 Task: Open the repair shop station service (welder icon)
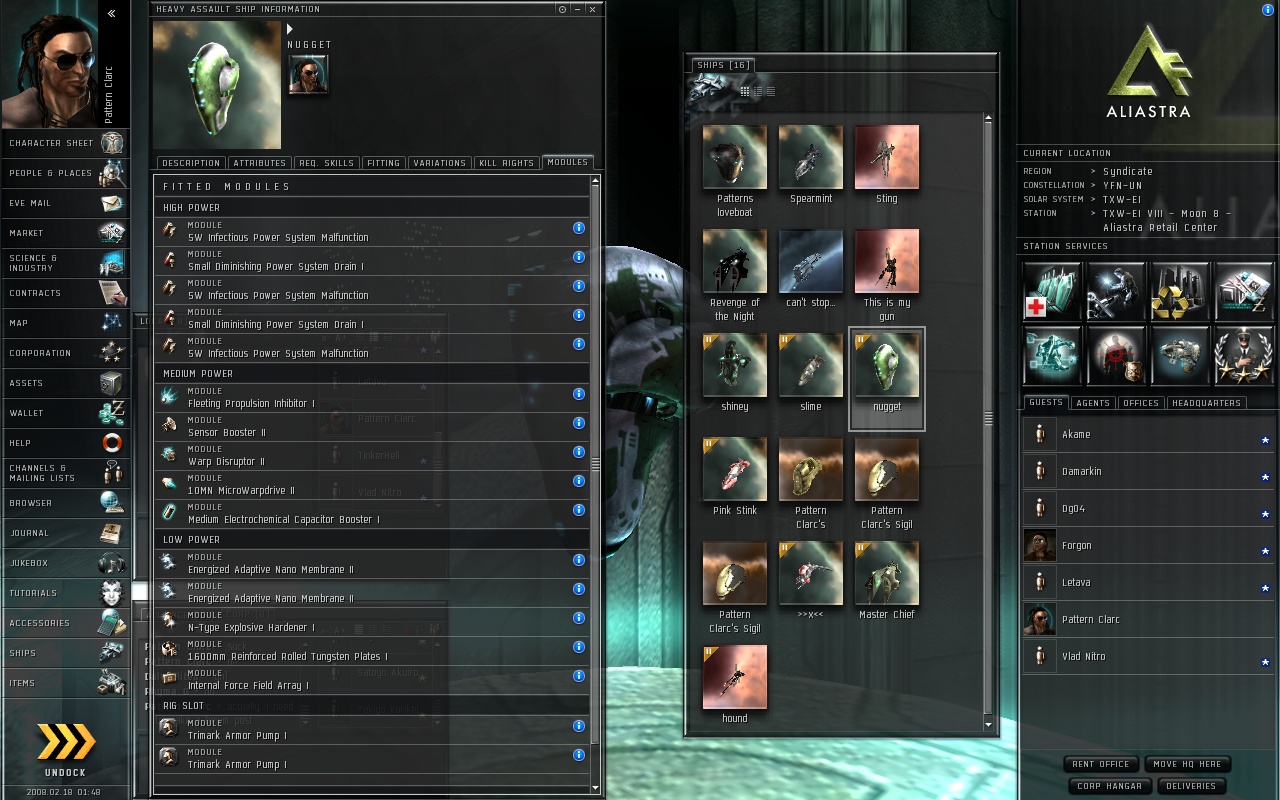1116,291
